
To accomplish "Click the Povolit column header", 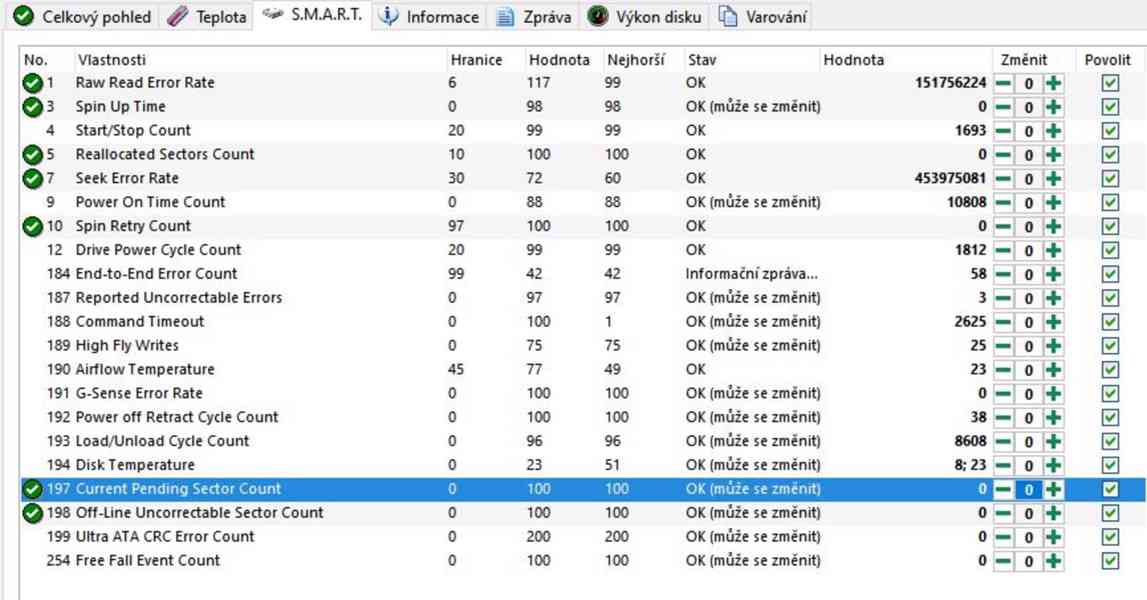I will 1107,60.
